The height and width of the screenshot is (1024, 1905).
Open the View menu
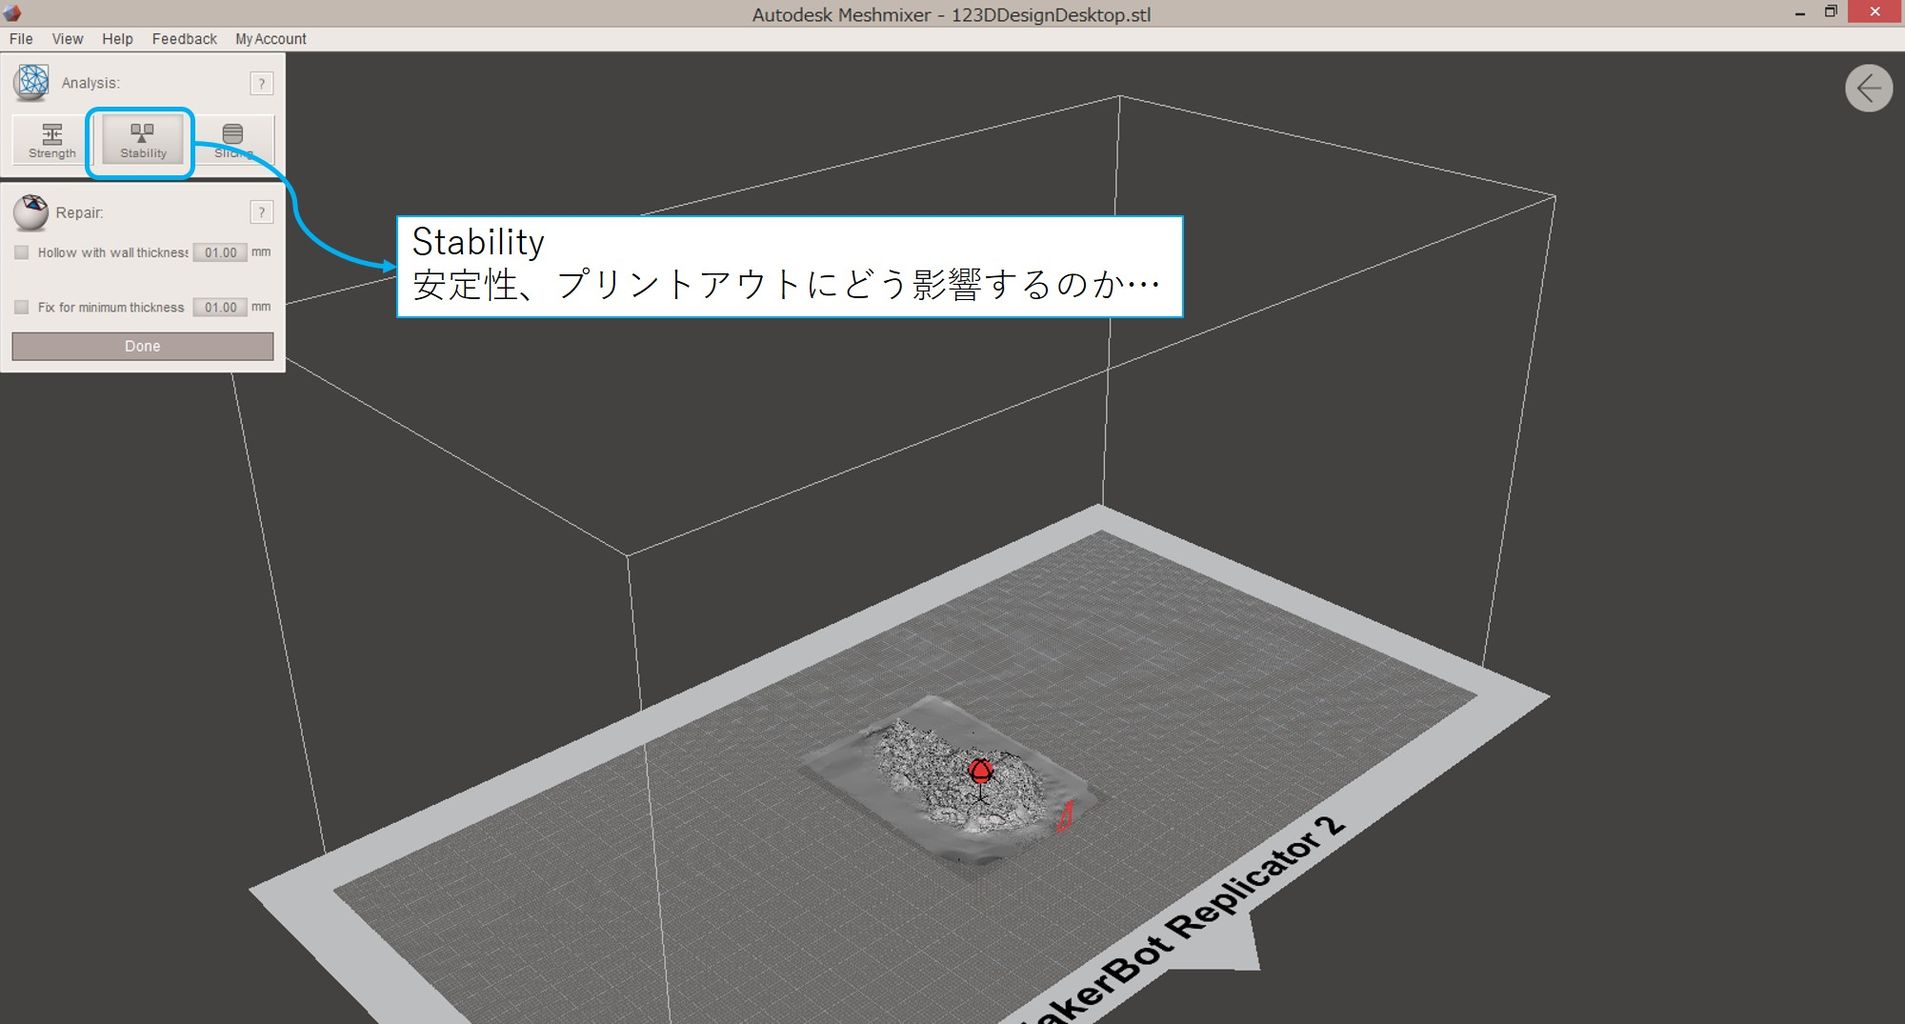(67, 39)
